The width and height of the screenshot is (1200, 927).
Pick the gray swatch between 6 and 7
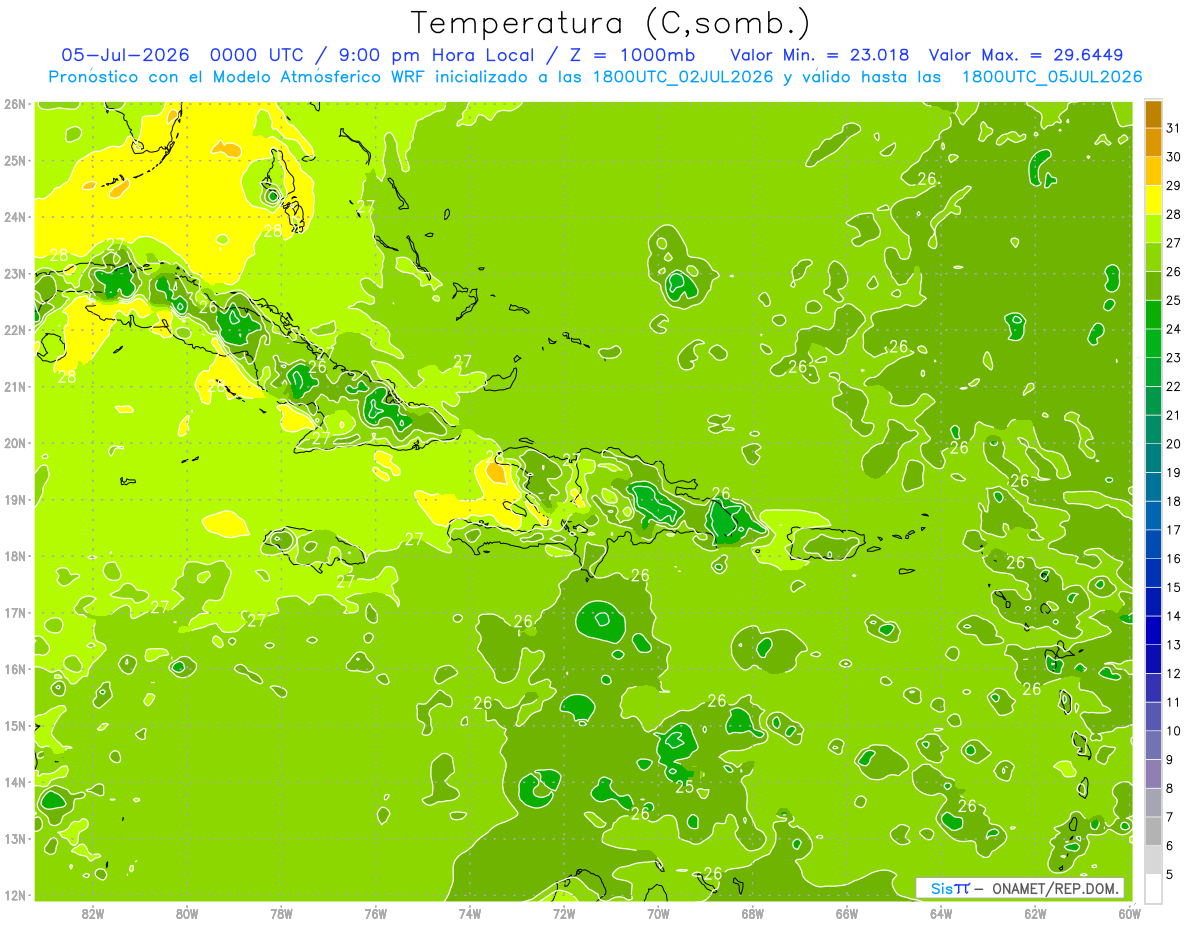point(1153,831)
